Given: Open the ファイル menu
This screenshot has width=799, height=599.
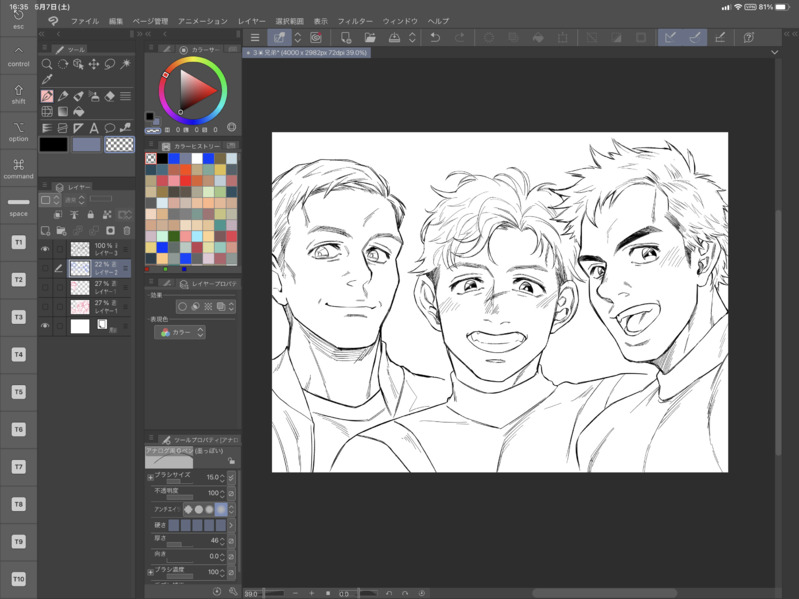Looking at the screenshot, I should [x=85, y=21].
